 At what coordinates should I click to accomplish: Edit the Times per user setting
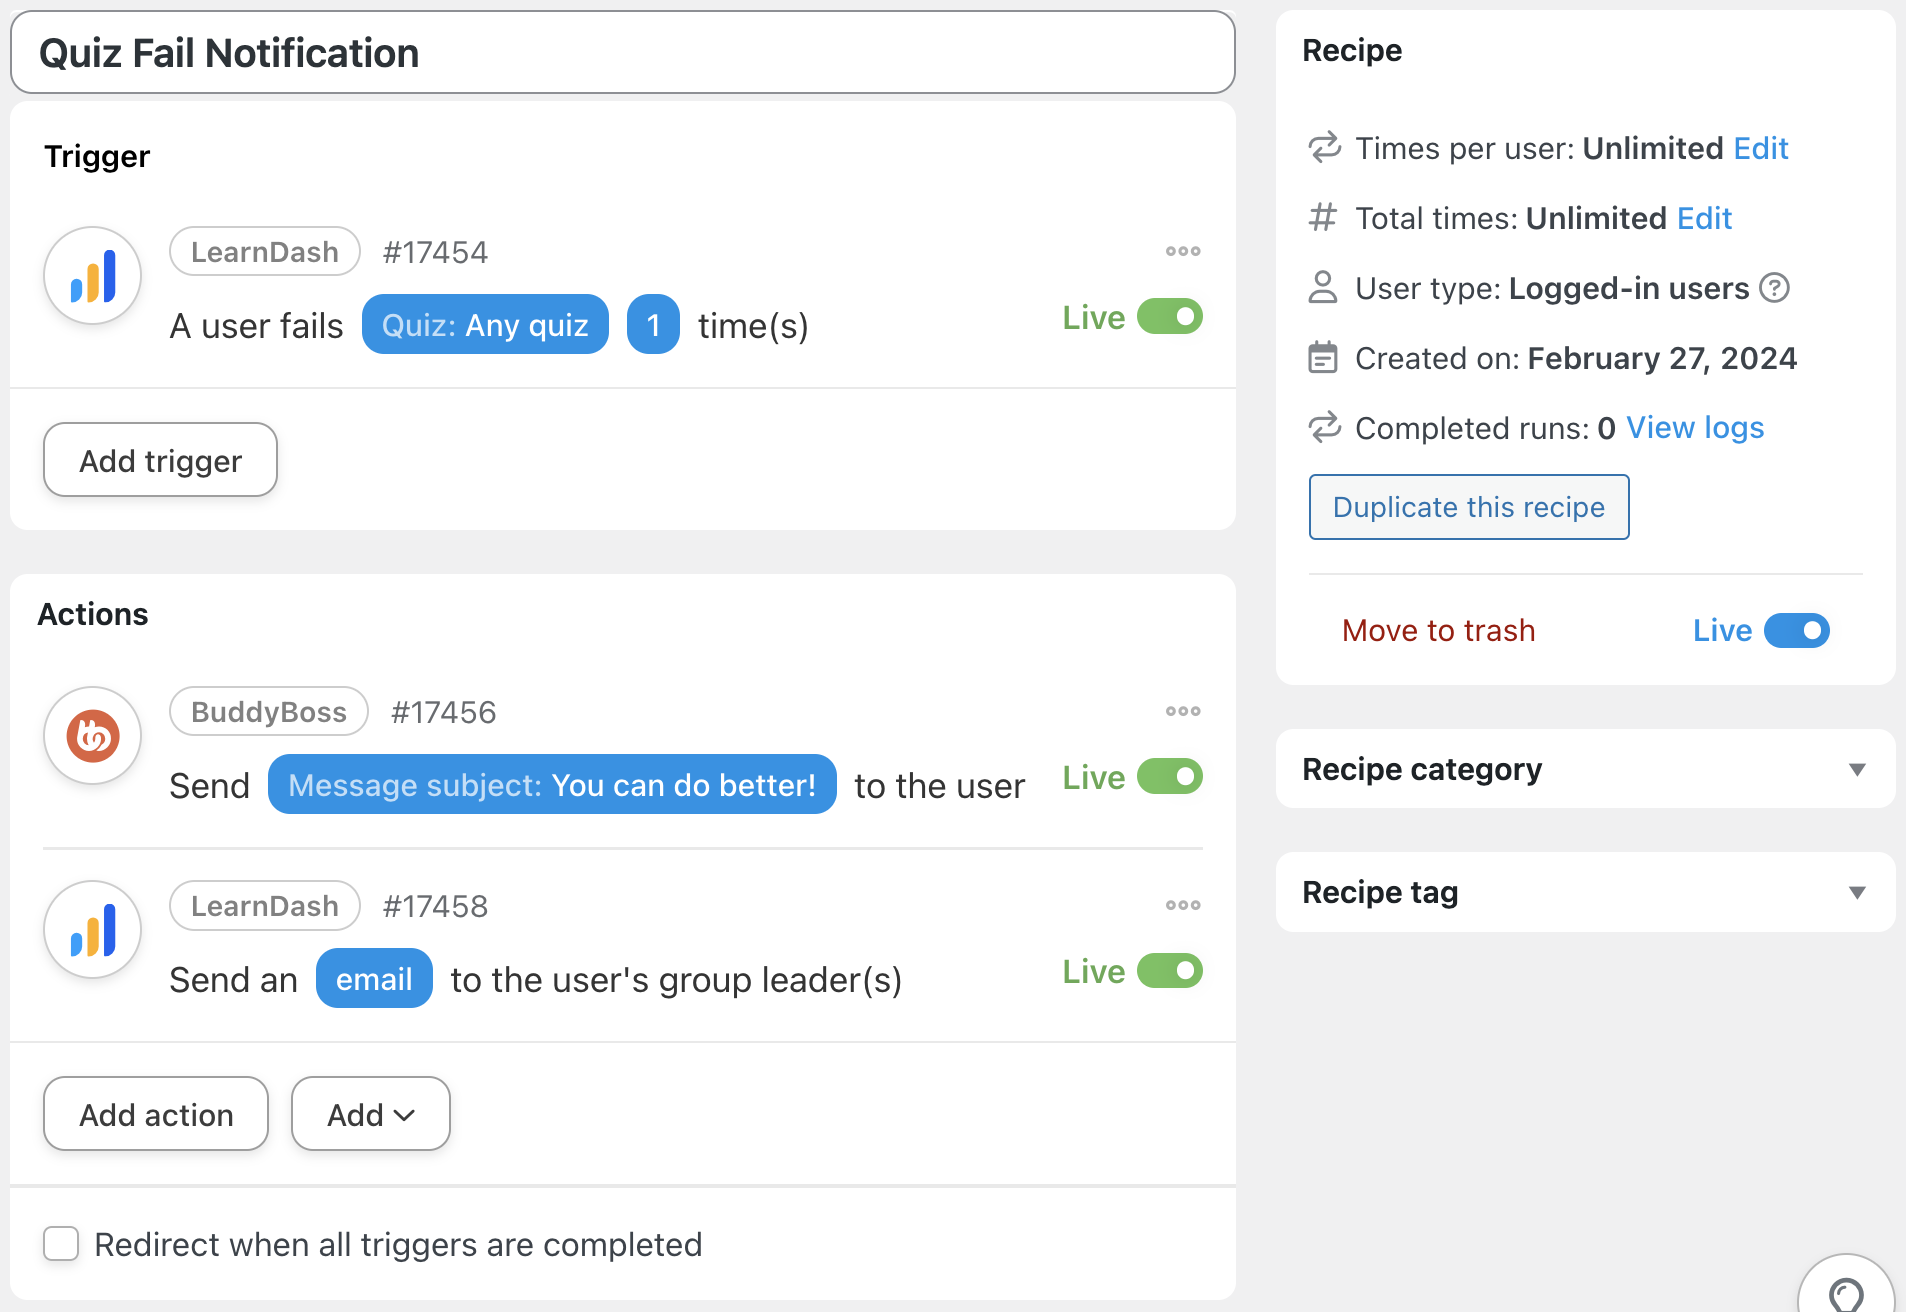[1760, 148]
